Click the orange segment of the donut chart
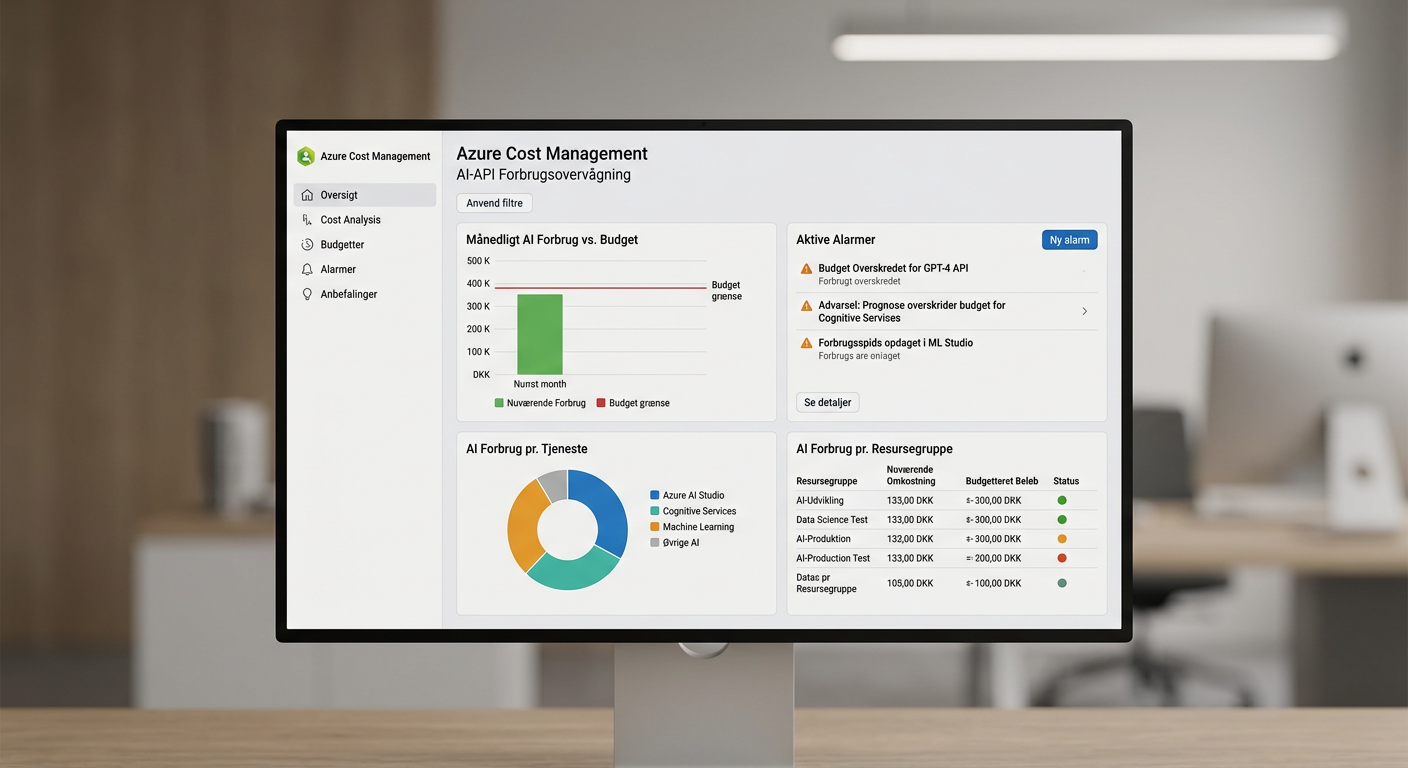This screenshot has height=768, width=1408. [x=523, y=525]
